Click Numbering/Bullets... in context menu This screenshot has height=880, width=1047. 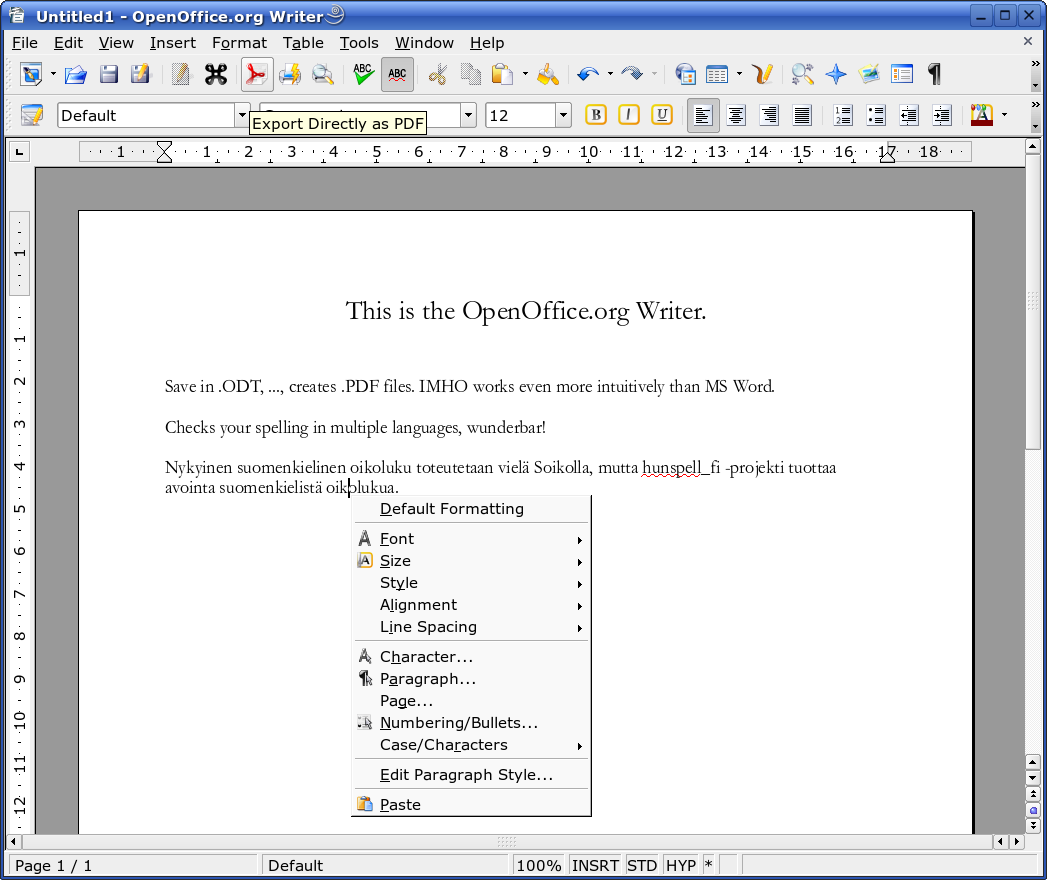tap(471, 723)
